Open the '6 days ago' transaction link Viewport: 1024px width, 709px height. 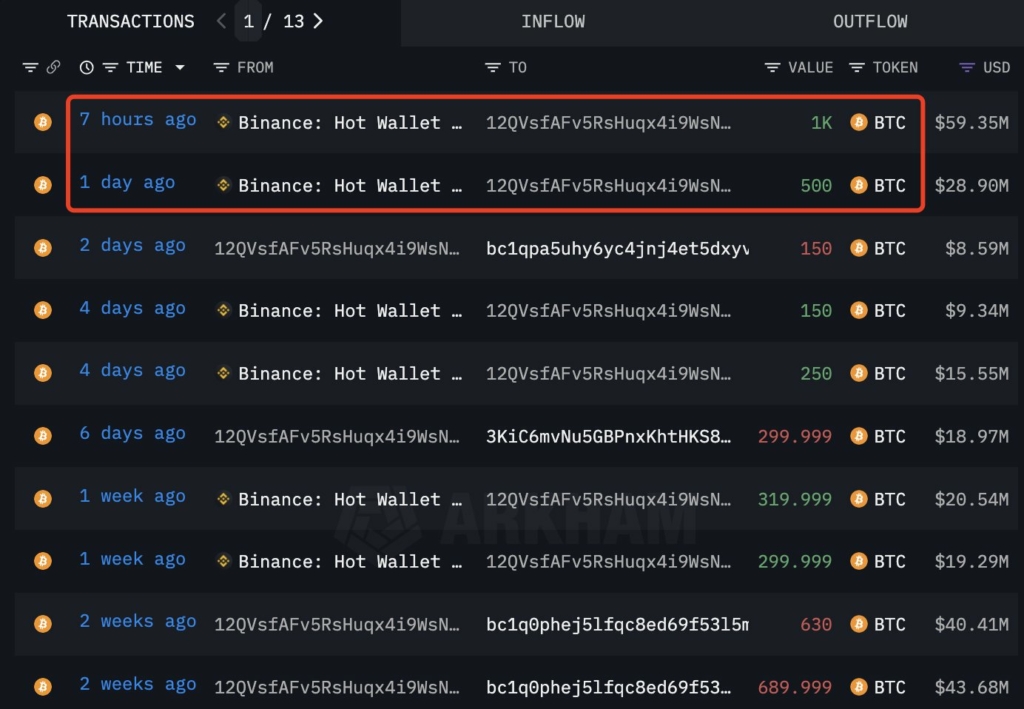point(133,433)
